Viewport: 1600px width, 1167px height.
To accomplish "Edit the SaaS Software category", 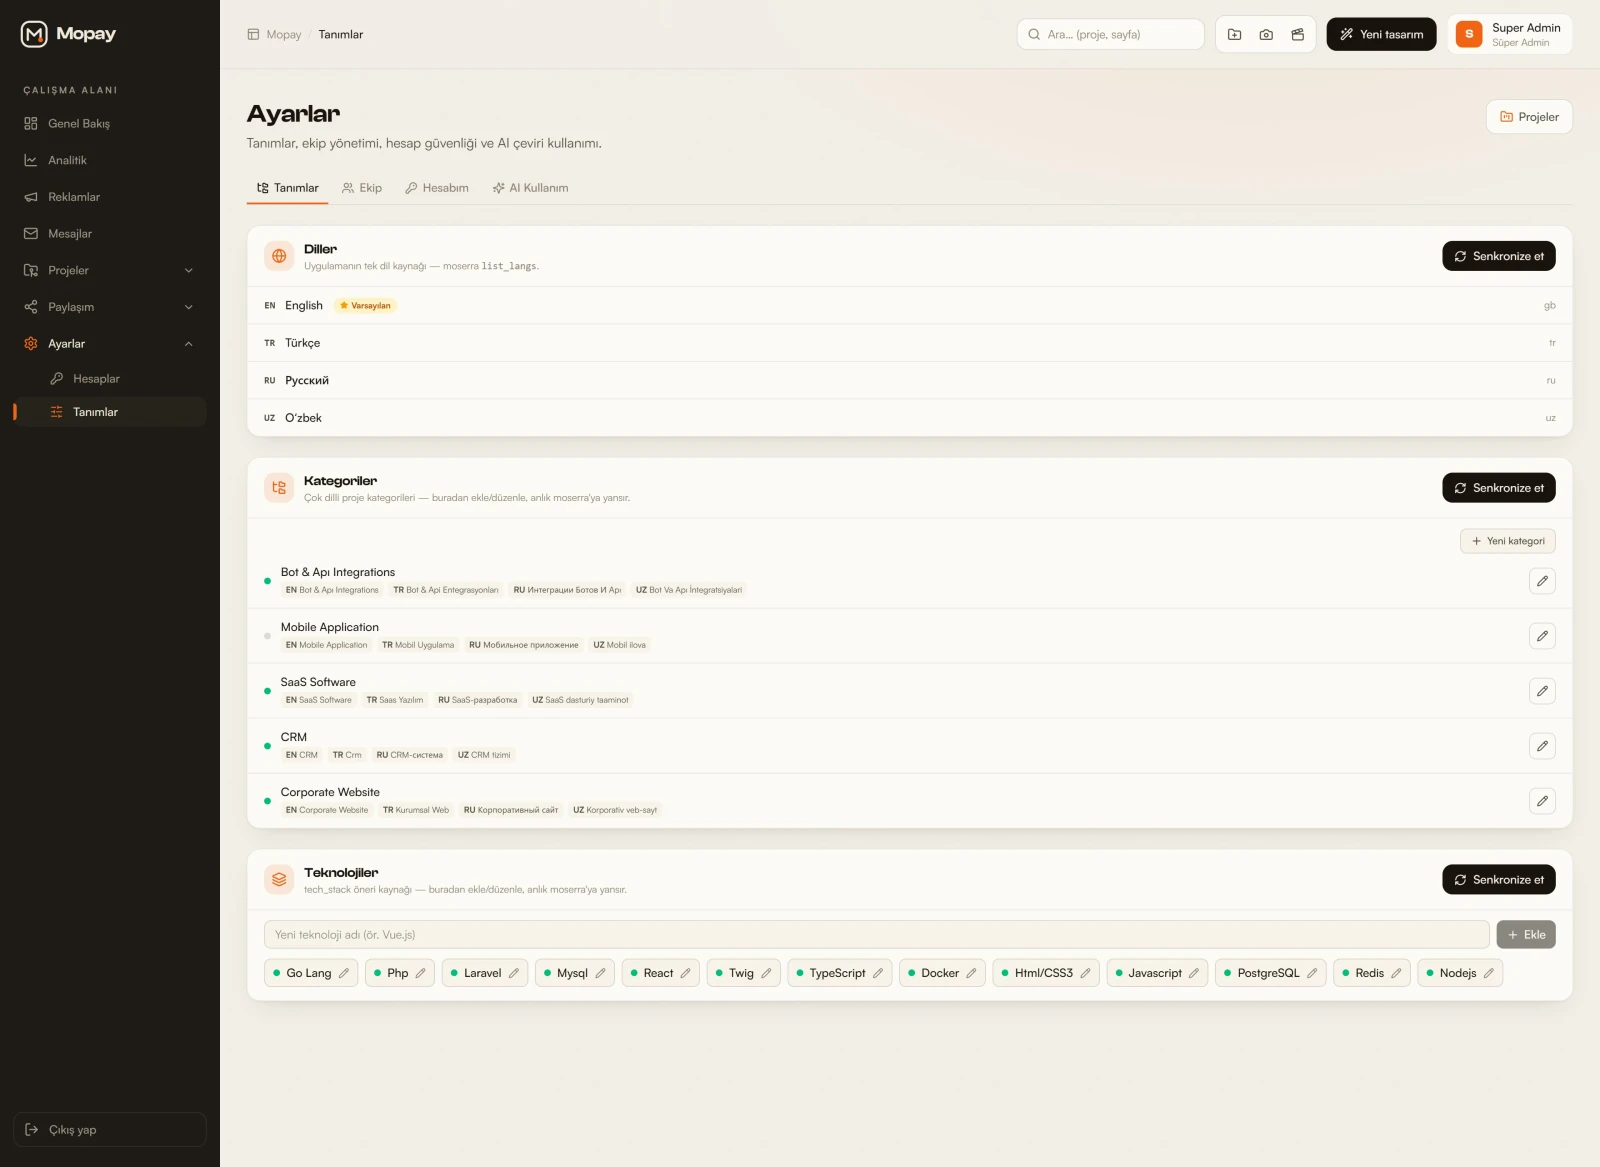I will 1542,691.
